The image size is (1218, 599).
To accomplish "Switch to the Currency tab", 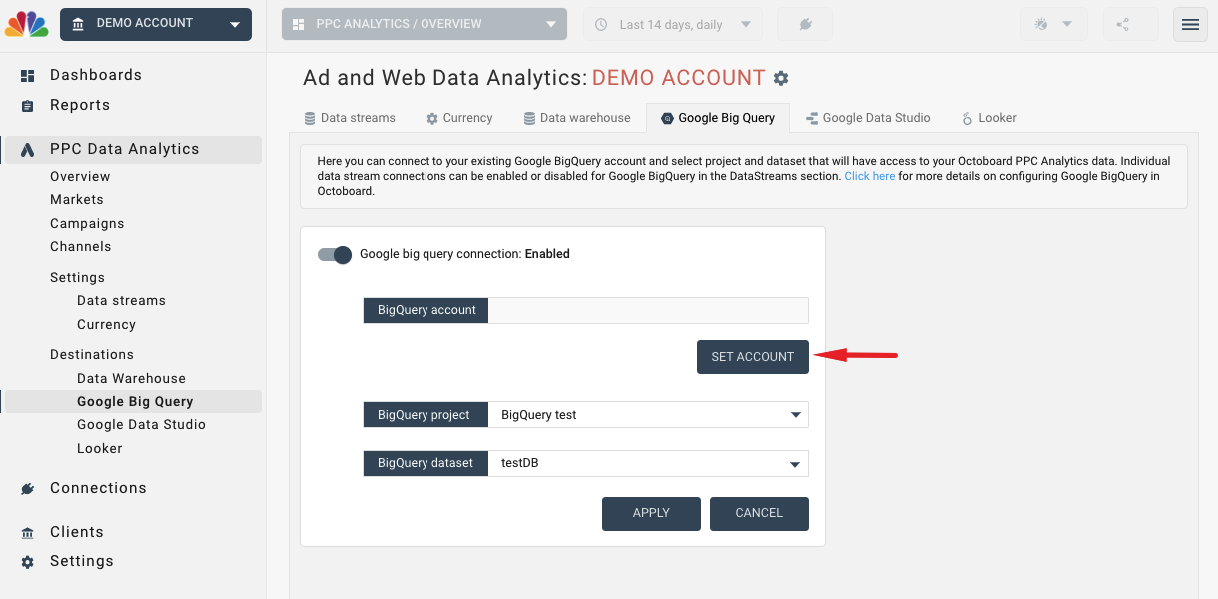I will [x=459, y=118].
